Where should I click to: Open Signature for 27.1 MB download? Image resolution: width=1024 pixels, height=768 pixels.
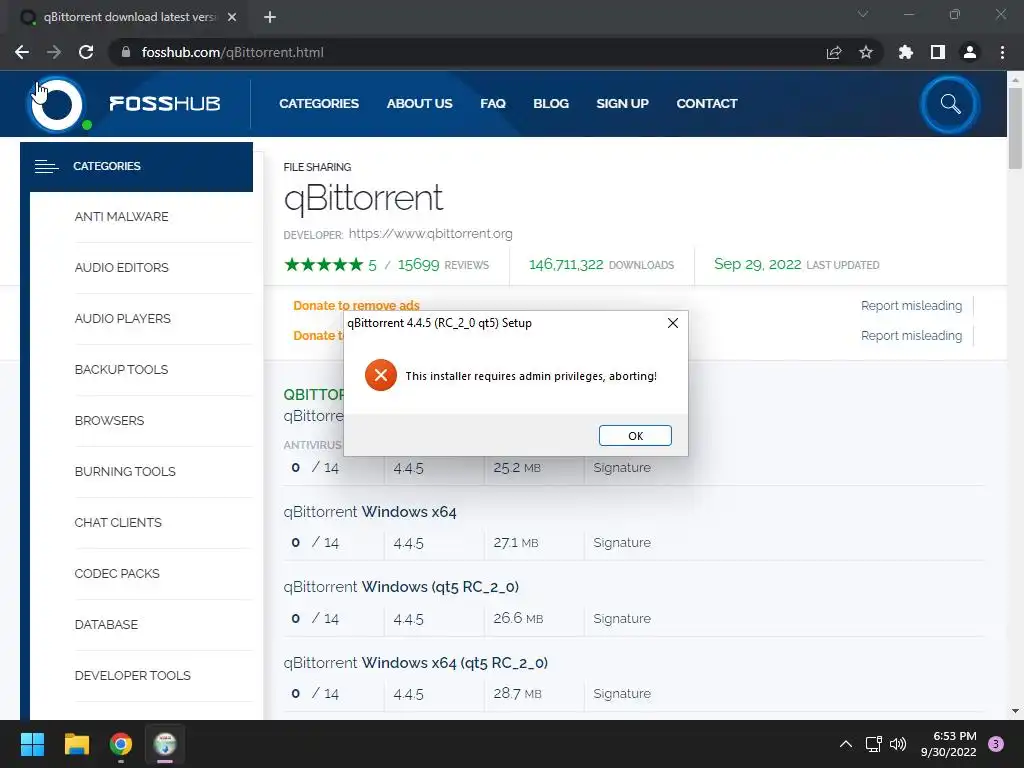pyautogui.click(x=622, y=543)
